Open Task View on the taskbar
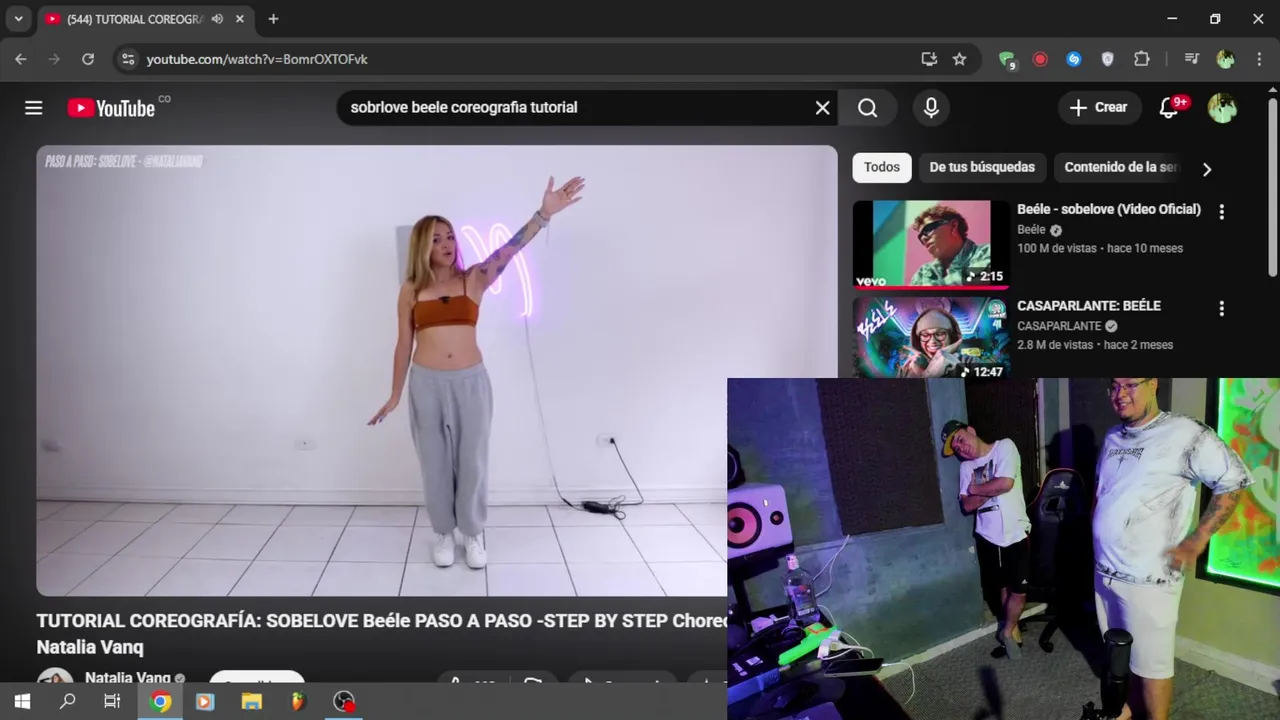 pos(112,702)
